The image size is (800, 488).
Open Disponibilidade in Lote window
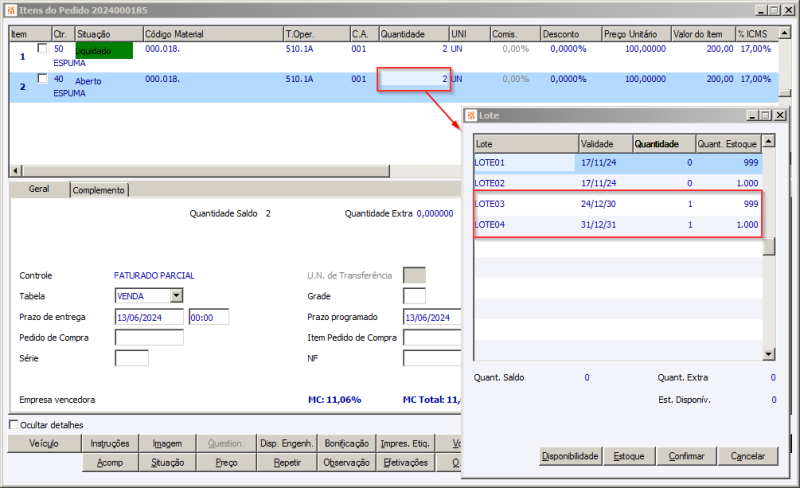[x=570, y=456]
